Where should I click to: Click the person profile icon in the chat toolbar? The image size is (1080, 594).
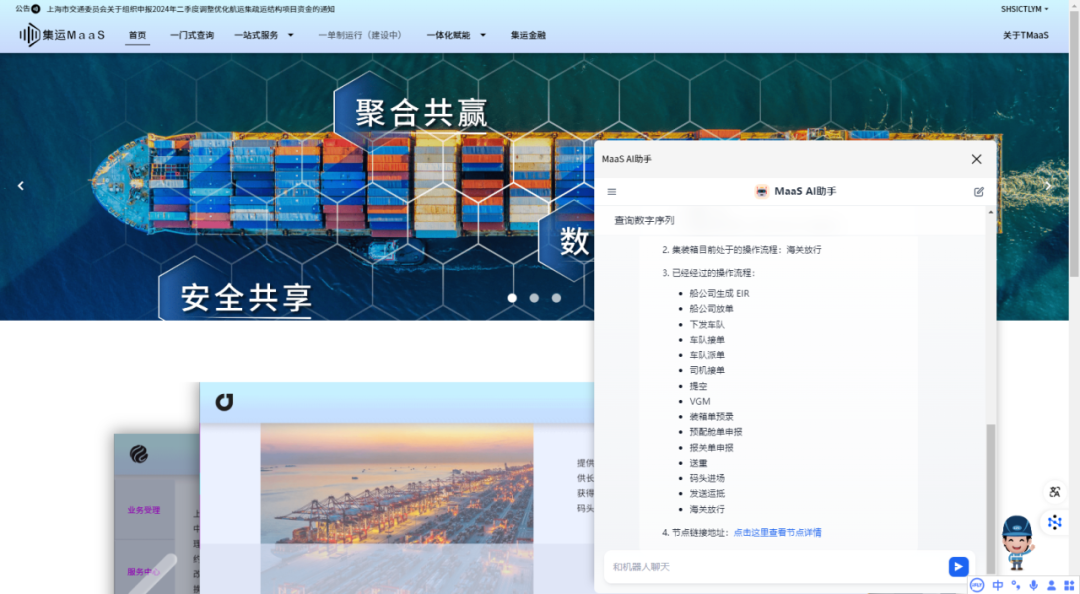(1050, 585)
